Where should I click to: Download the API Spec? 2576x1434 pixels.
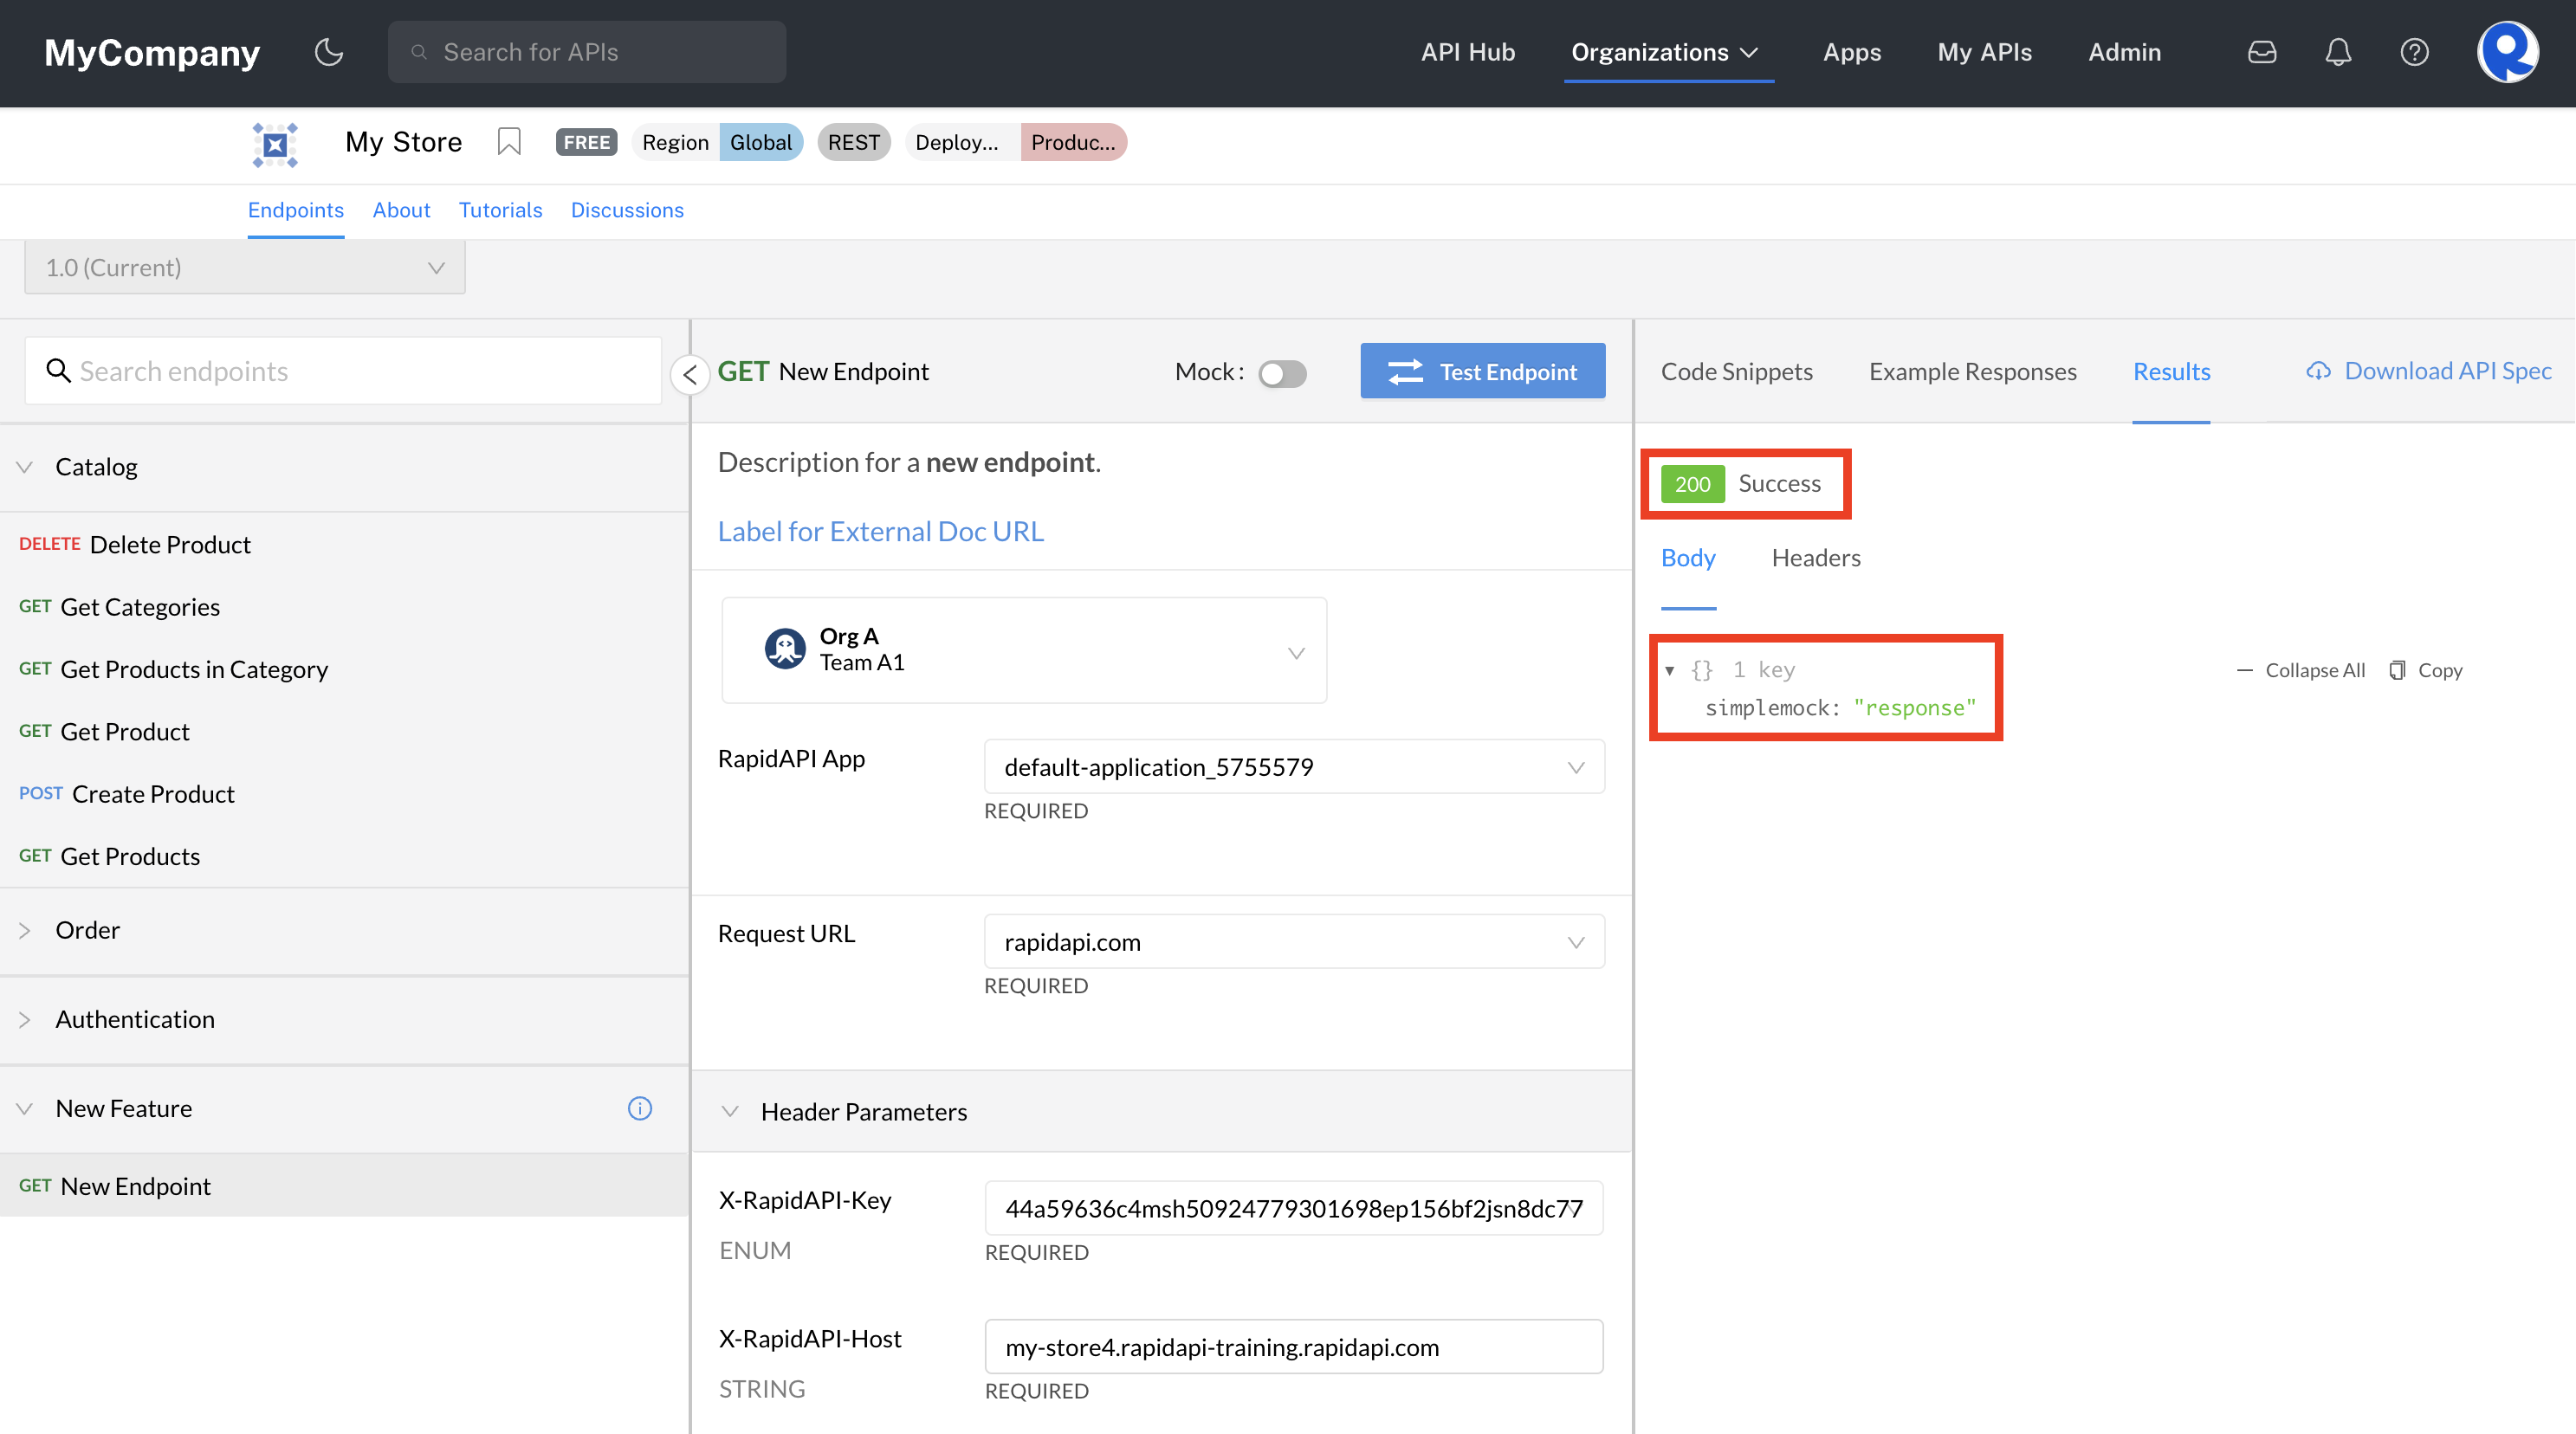pyautogui.click(x=2429, y=371)
